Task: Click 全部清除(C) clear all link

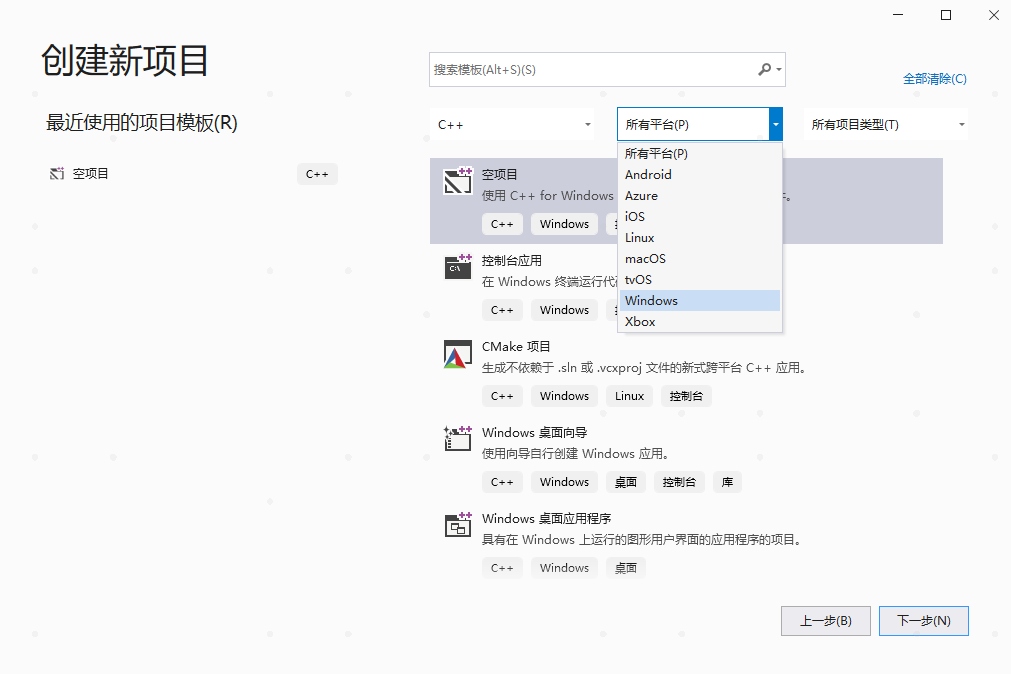Action: [934, 79]
